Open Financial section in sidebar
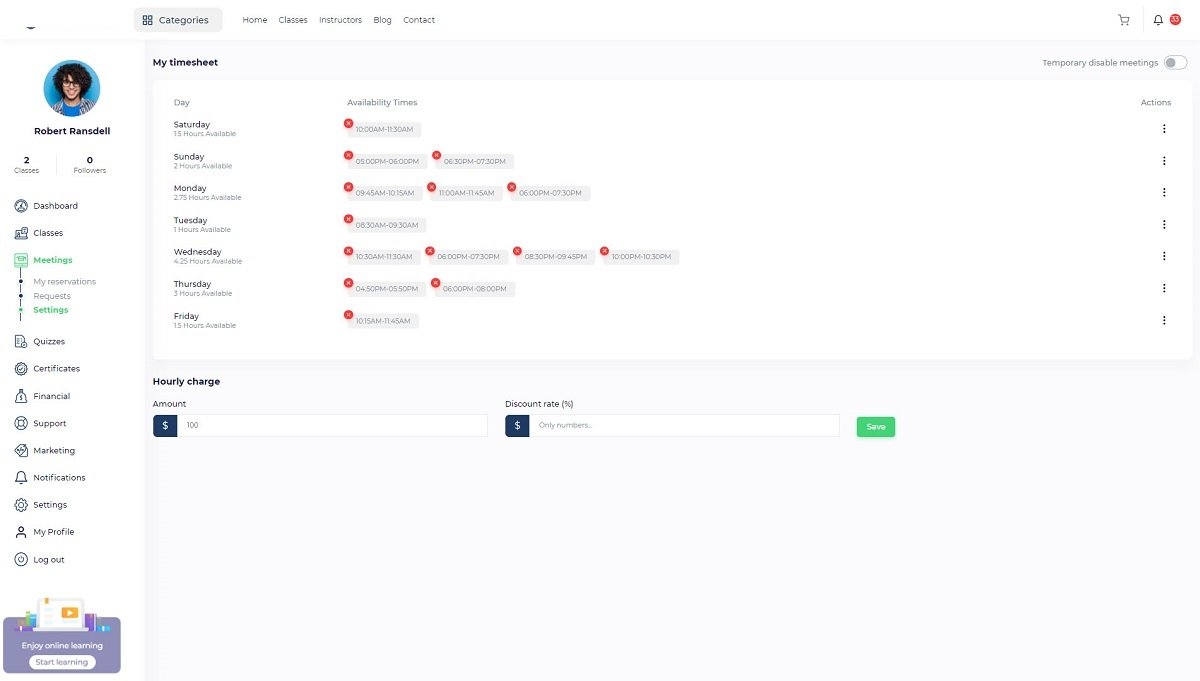The width and height of the screenshot is (1200, 681). (52, 396)
